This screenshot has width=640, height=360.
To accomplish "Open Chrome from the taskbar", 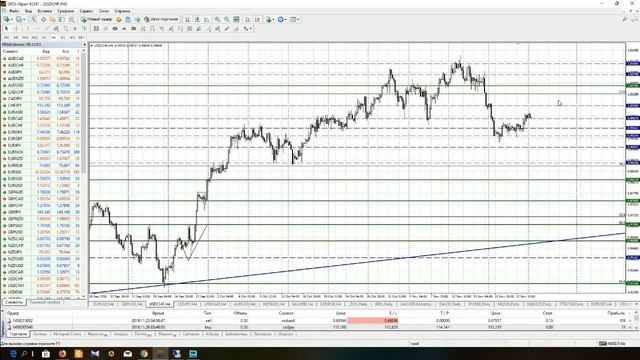I will point(144,353).
